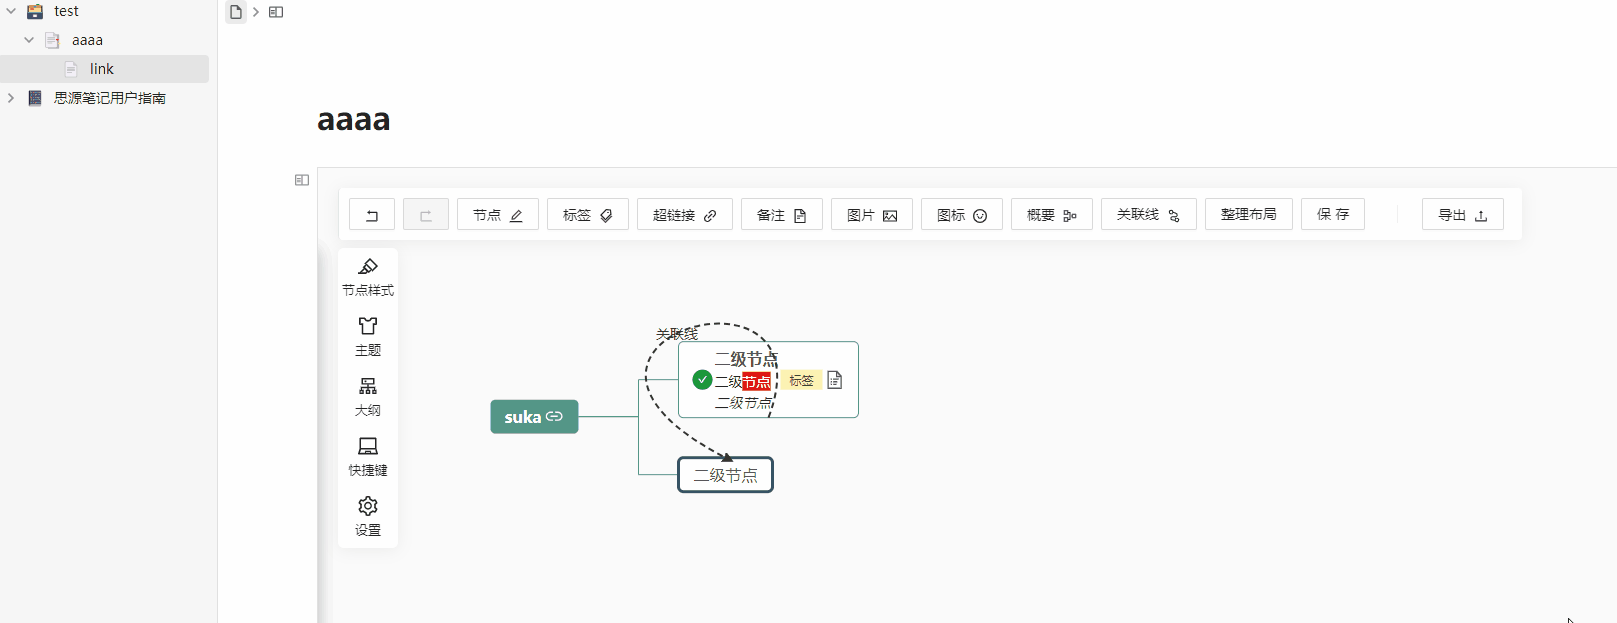1617x623 pixels.
Task: View the 快捷键 shortcut keys panel
Action: [367, 457]
